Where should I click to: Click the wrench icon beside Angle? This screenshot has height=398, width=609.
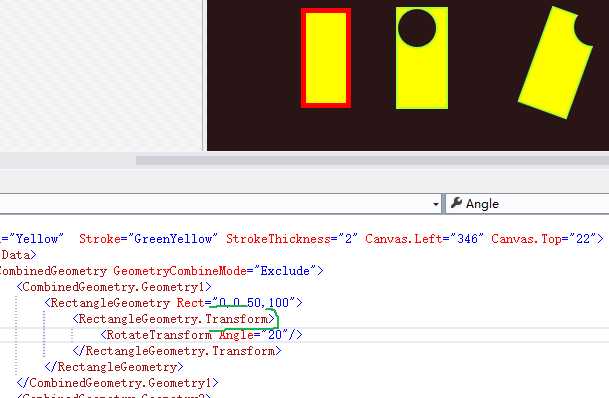tap(456, 203)
